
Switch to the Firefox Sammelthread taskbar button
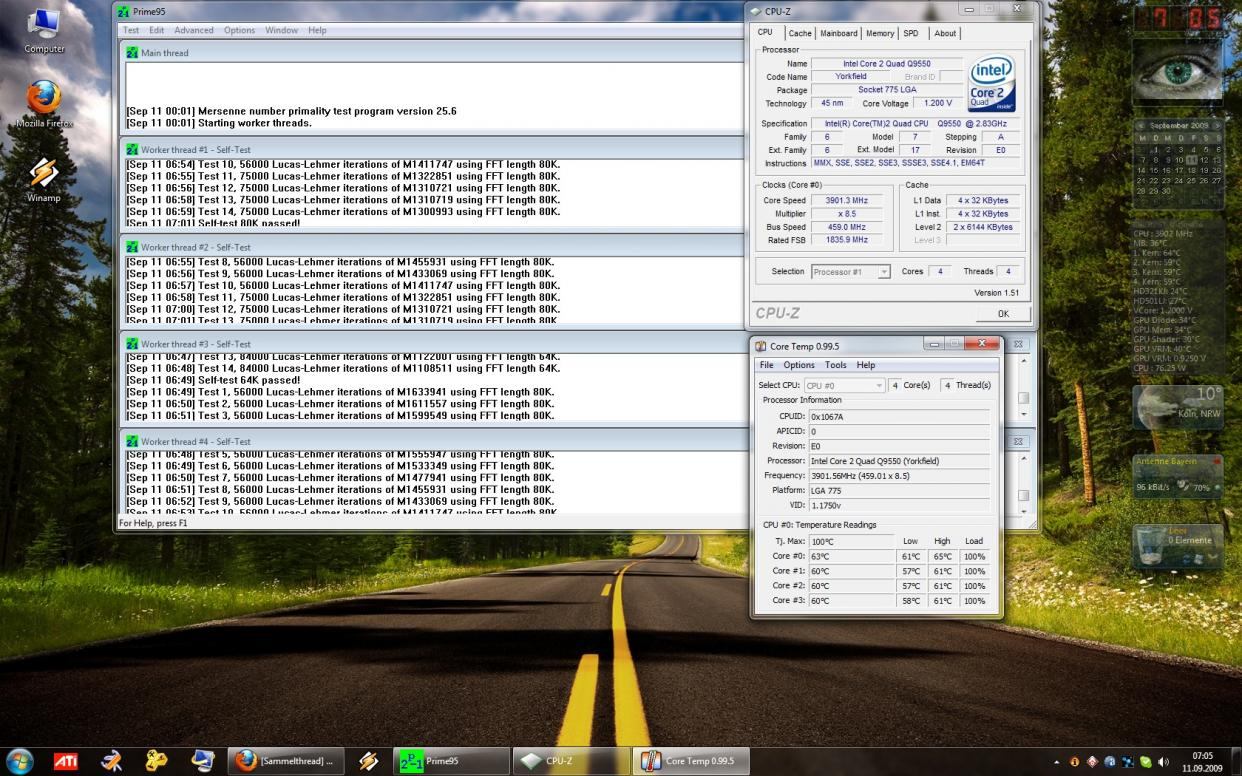(x=286, y=761)
